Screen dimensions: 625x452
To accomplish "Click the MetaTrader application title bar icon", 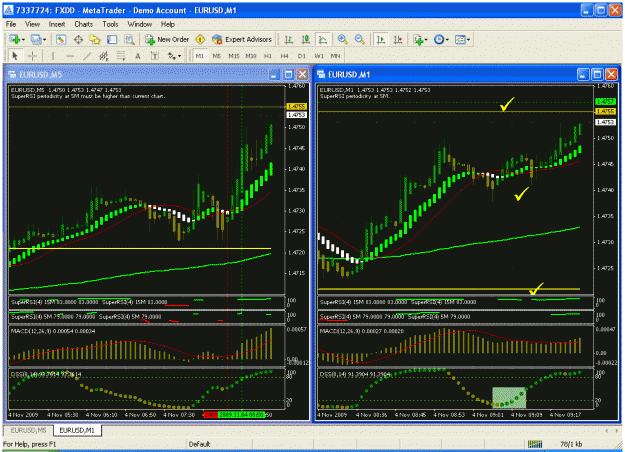I will point(8,10).
